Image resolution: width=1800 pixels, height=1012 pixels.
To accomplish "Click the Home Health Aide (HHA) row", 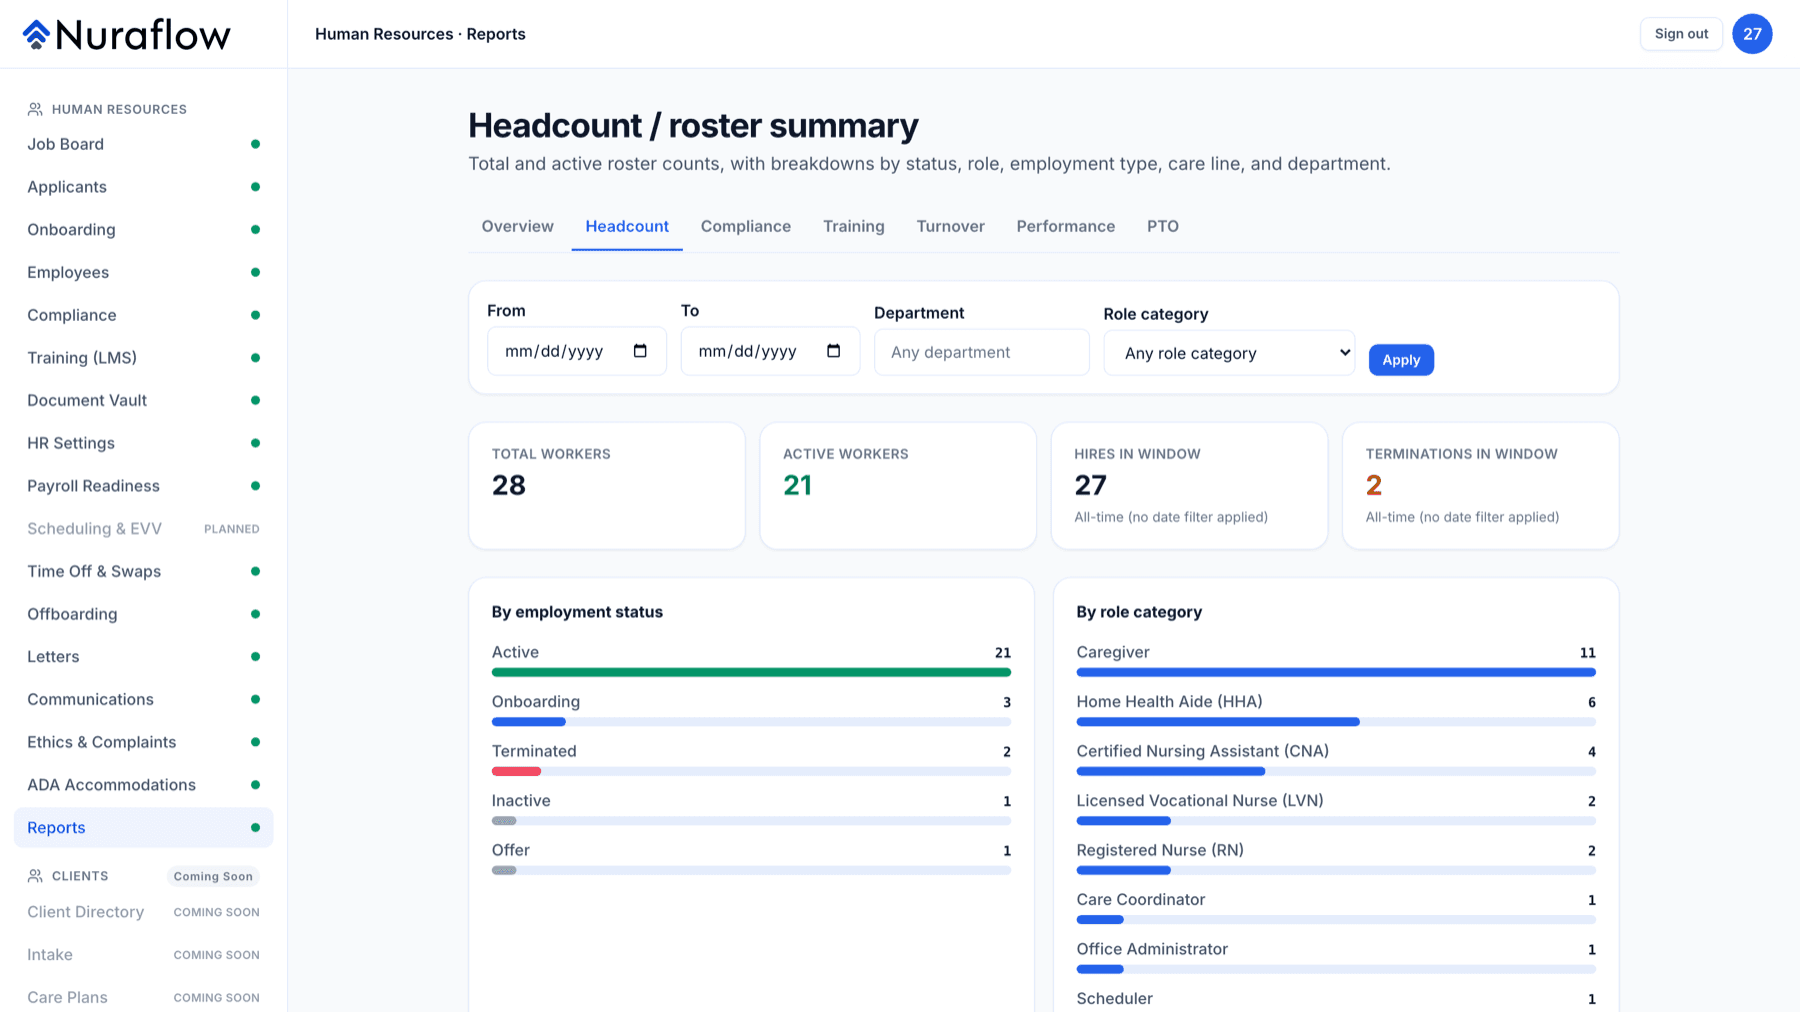I will (1336, 711).
